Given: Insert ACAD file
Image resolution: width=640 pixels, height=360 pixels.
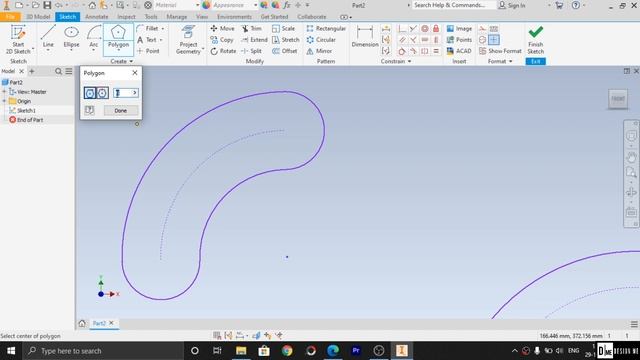Looking at the screenshot, I should (x=459, y=51).
